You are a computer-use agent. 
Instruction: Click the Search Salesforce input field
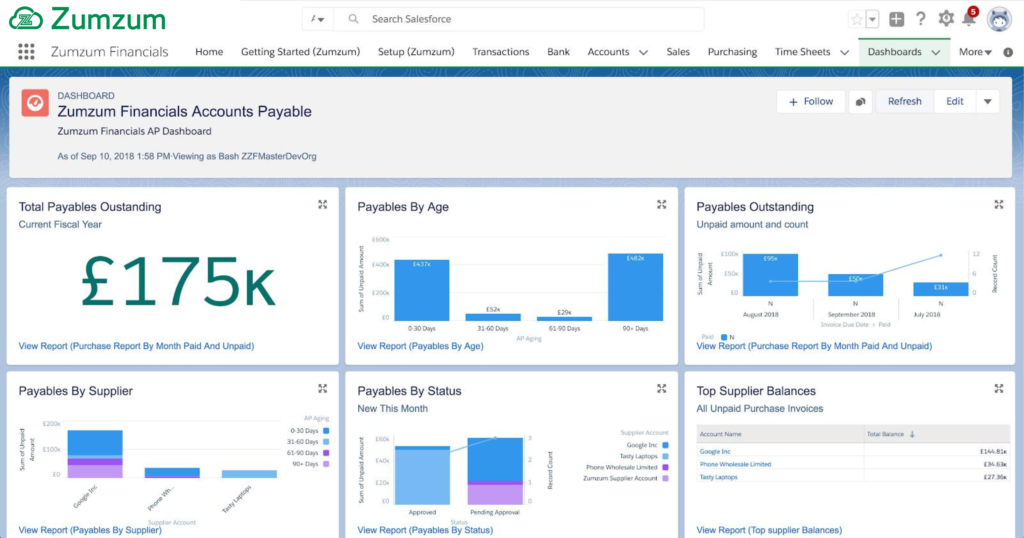coord(519,19)
